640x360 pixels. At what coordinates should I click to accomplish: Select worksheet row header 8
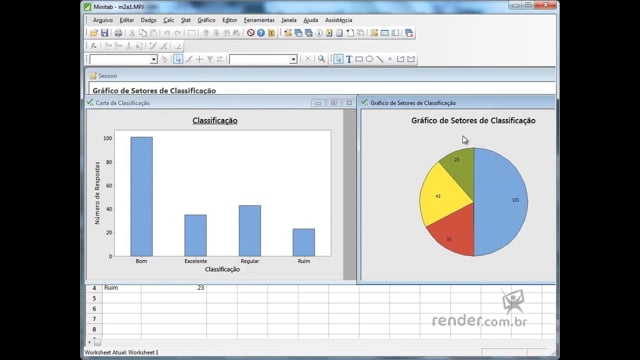[x=94, y=329]
